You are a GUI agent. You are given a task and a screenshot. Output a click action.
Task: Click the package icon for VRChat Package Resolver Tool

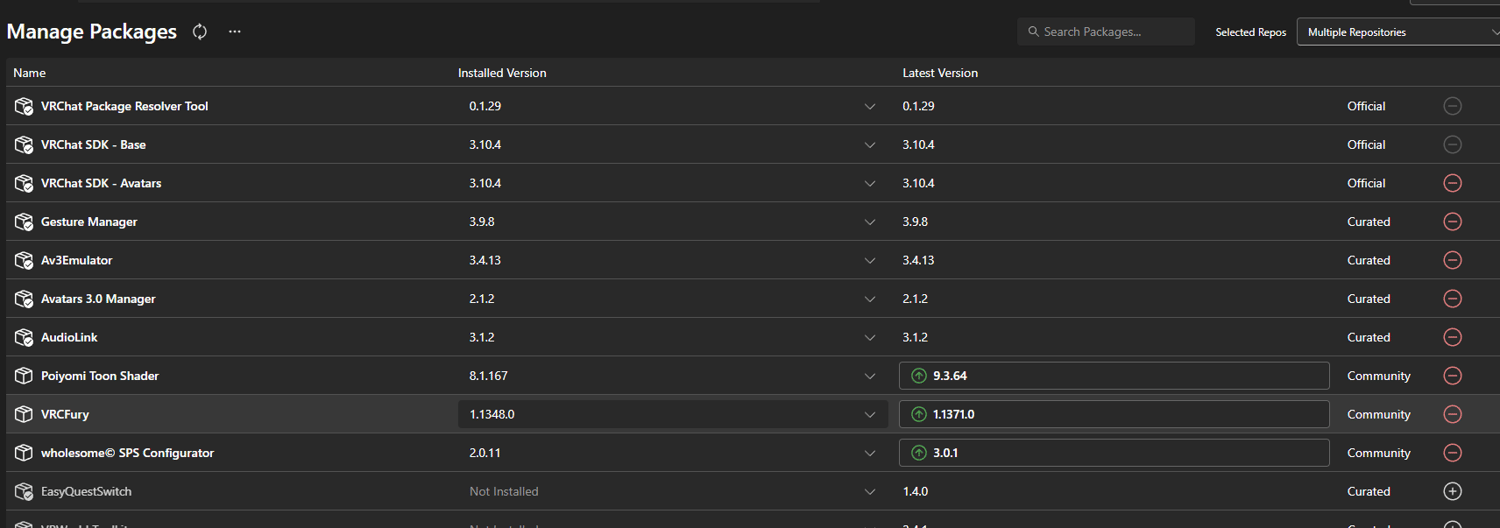24,106
